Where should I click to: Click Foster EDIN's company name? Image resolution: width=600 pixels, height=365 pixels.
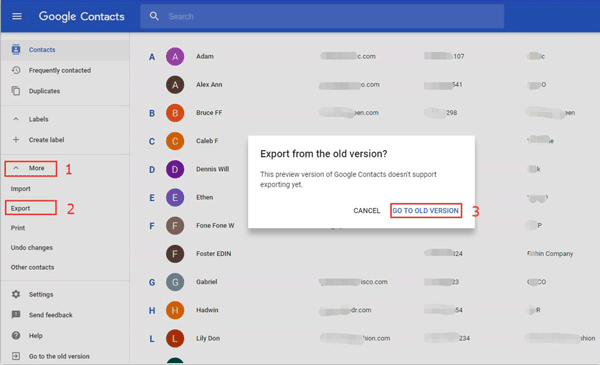click(x=550, y=254)
